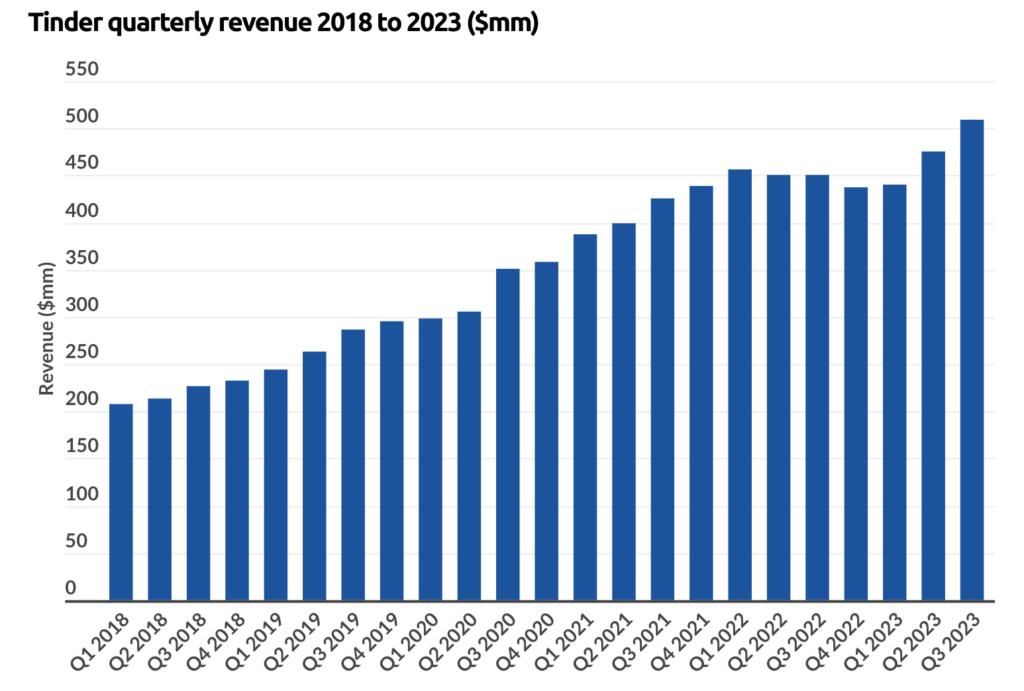Click the 'Q1 2023' x-axis label
Viewport: 1024px width, 691px height.
coord(874,642)
